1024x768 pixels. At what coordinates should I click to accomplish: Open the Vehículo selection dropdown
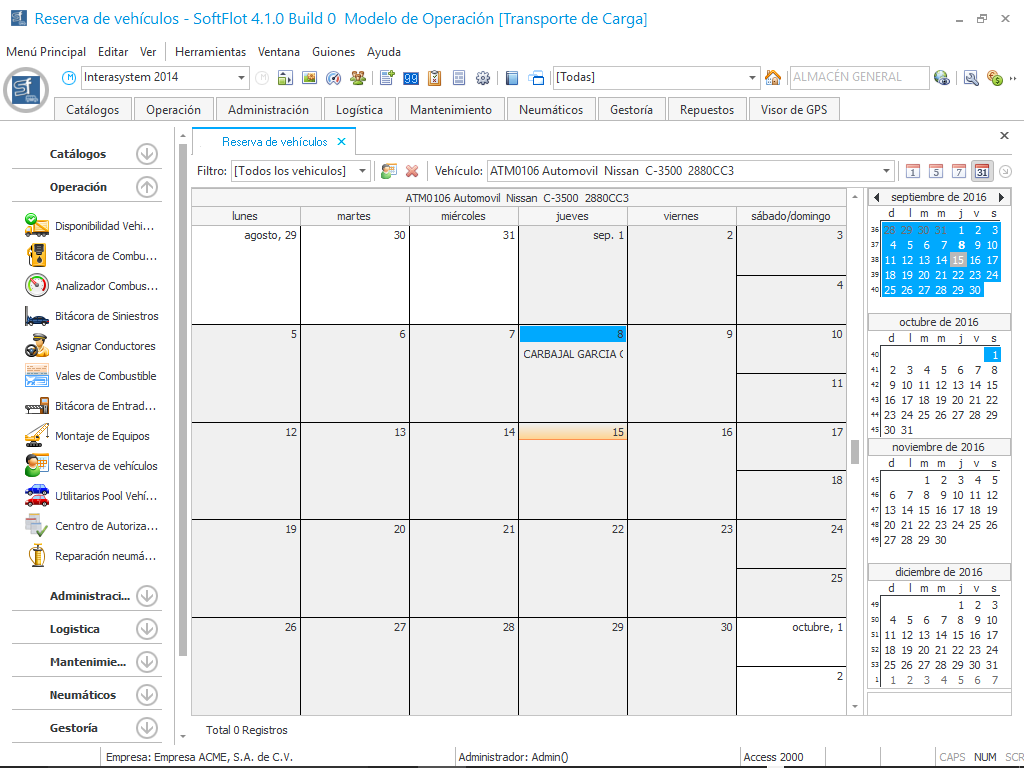point(886,171)
